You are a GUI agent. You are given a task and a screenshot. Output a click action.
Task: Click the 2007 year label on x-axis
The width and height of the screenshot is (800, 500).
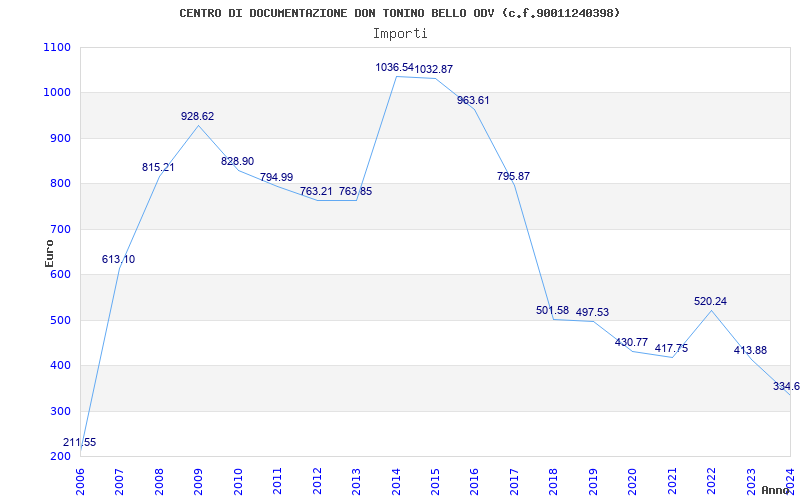coord(120,481)
